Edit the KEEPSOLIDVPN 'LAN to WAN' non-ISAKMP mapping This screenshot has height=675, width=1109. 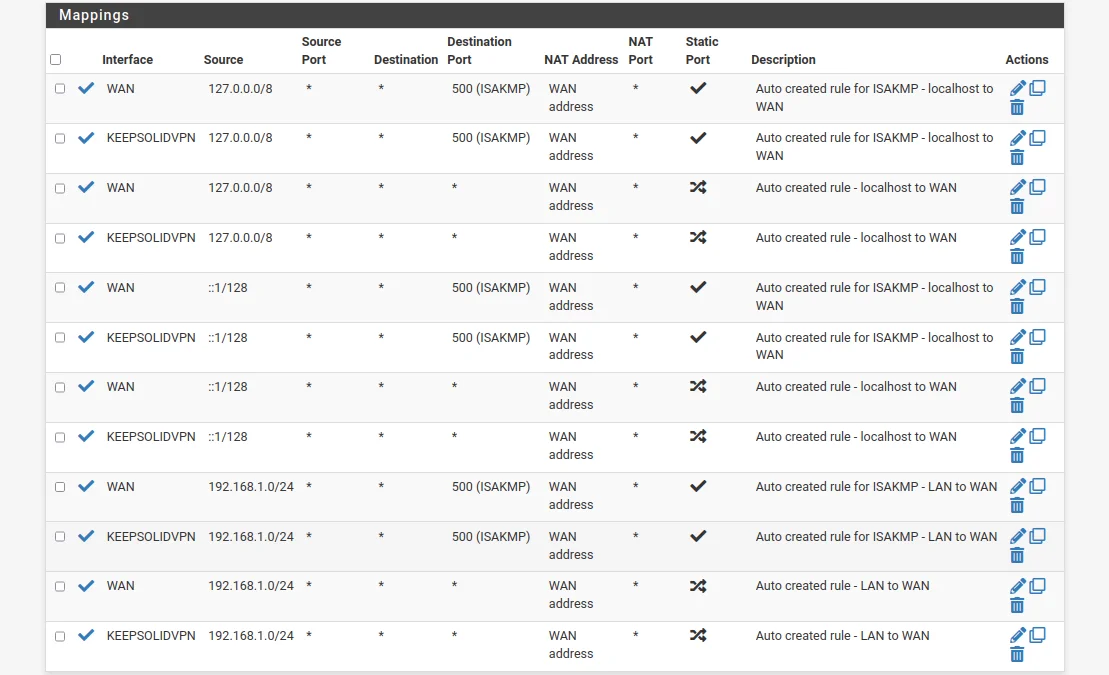1018,635
